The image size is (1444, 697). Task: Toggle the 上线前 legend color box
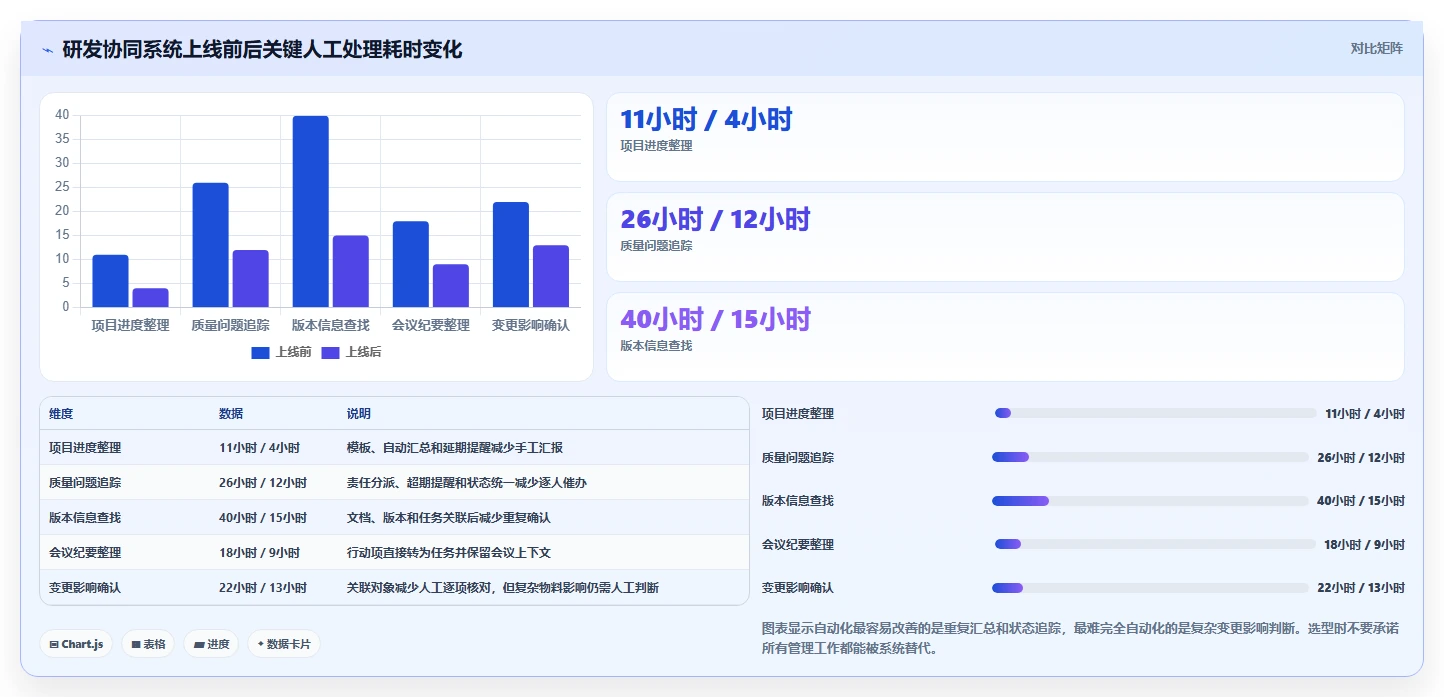(261, 352)
